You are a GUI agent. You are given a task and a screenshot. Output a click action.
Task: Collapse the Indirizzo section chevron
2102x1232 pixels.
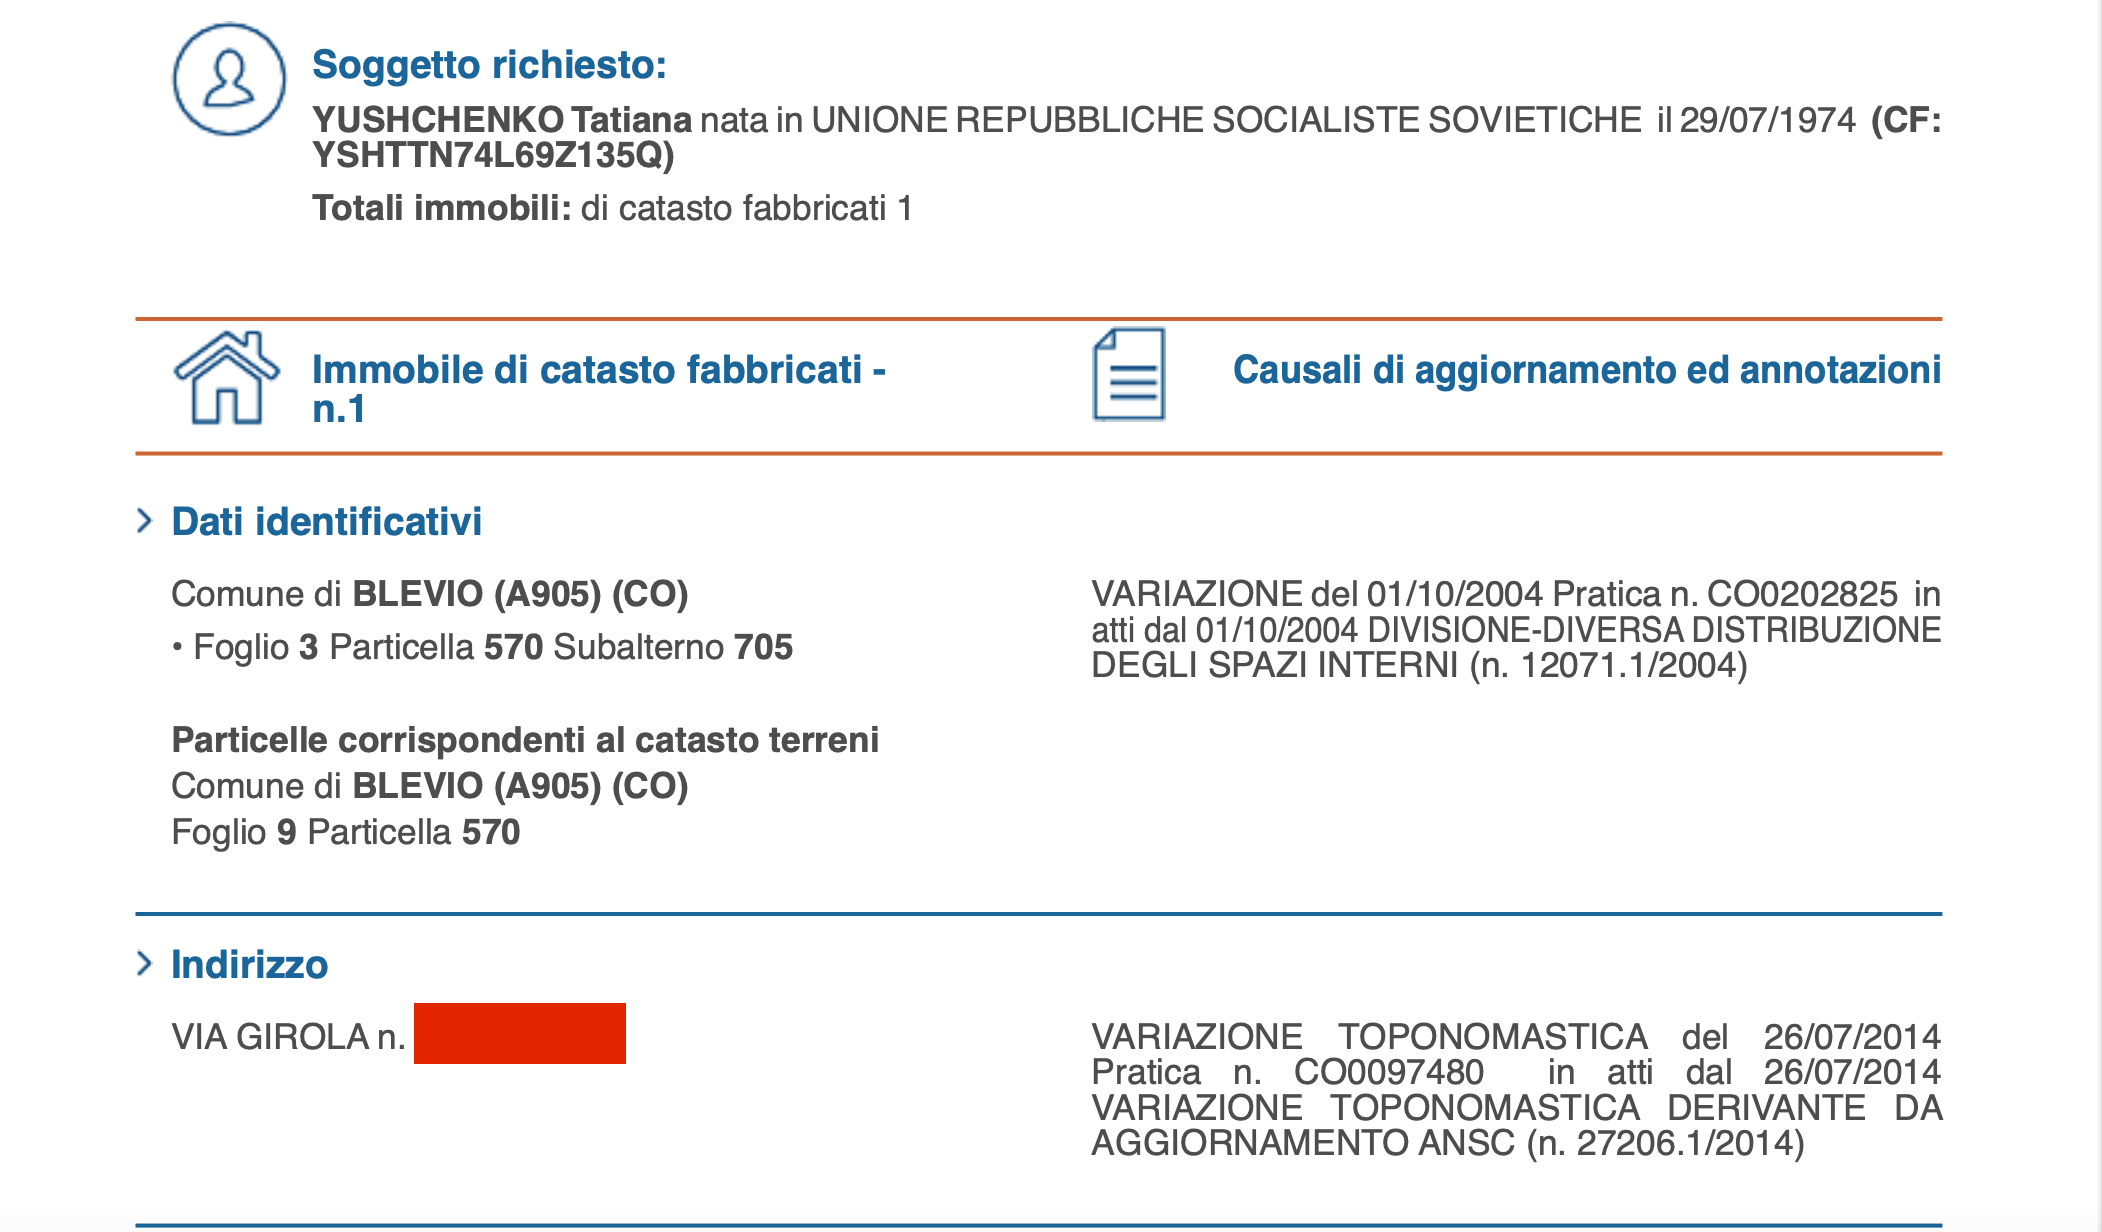pos(145,964)
